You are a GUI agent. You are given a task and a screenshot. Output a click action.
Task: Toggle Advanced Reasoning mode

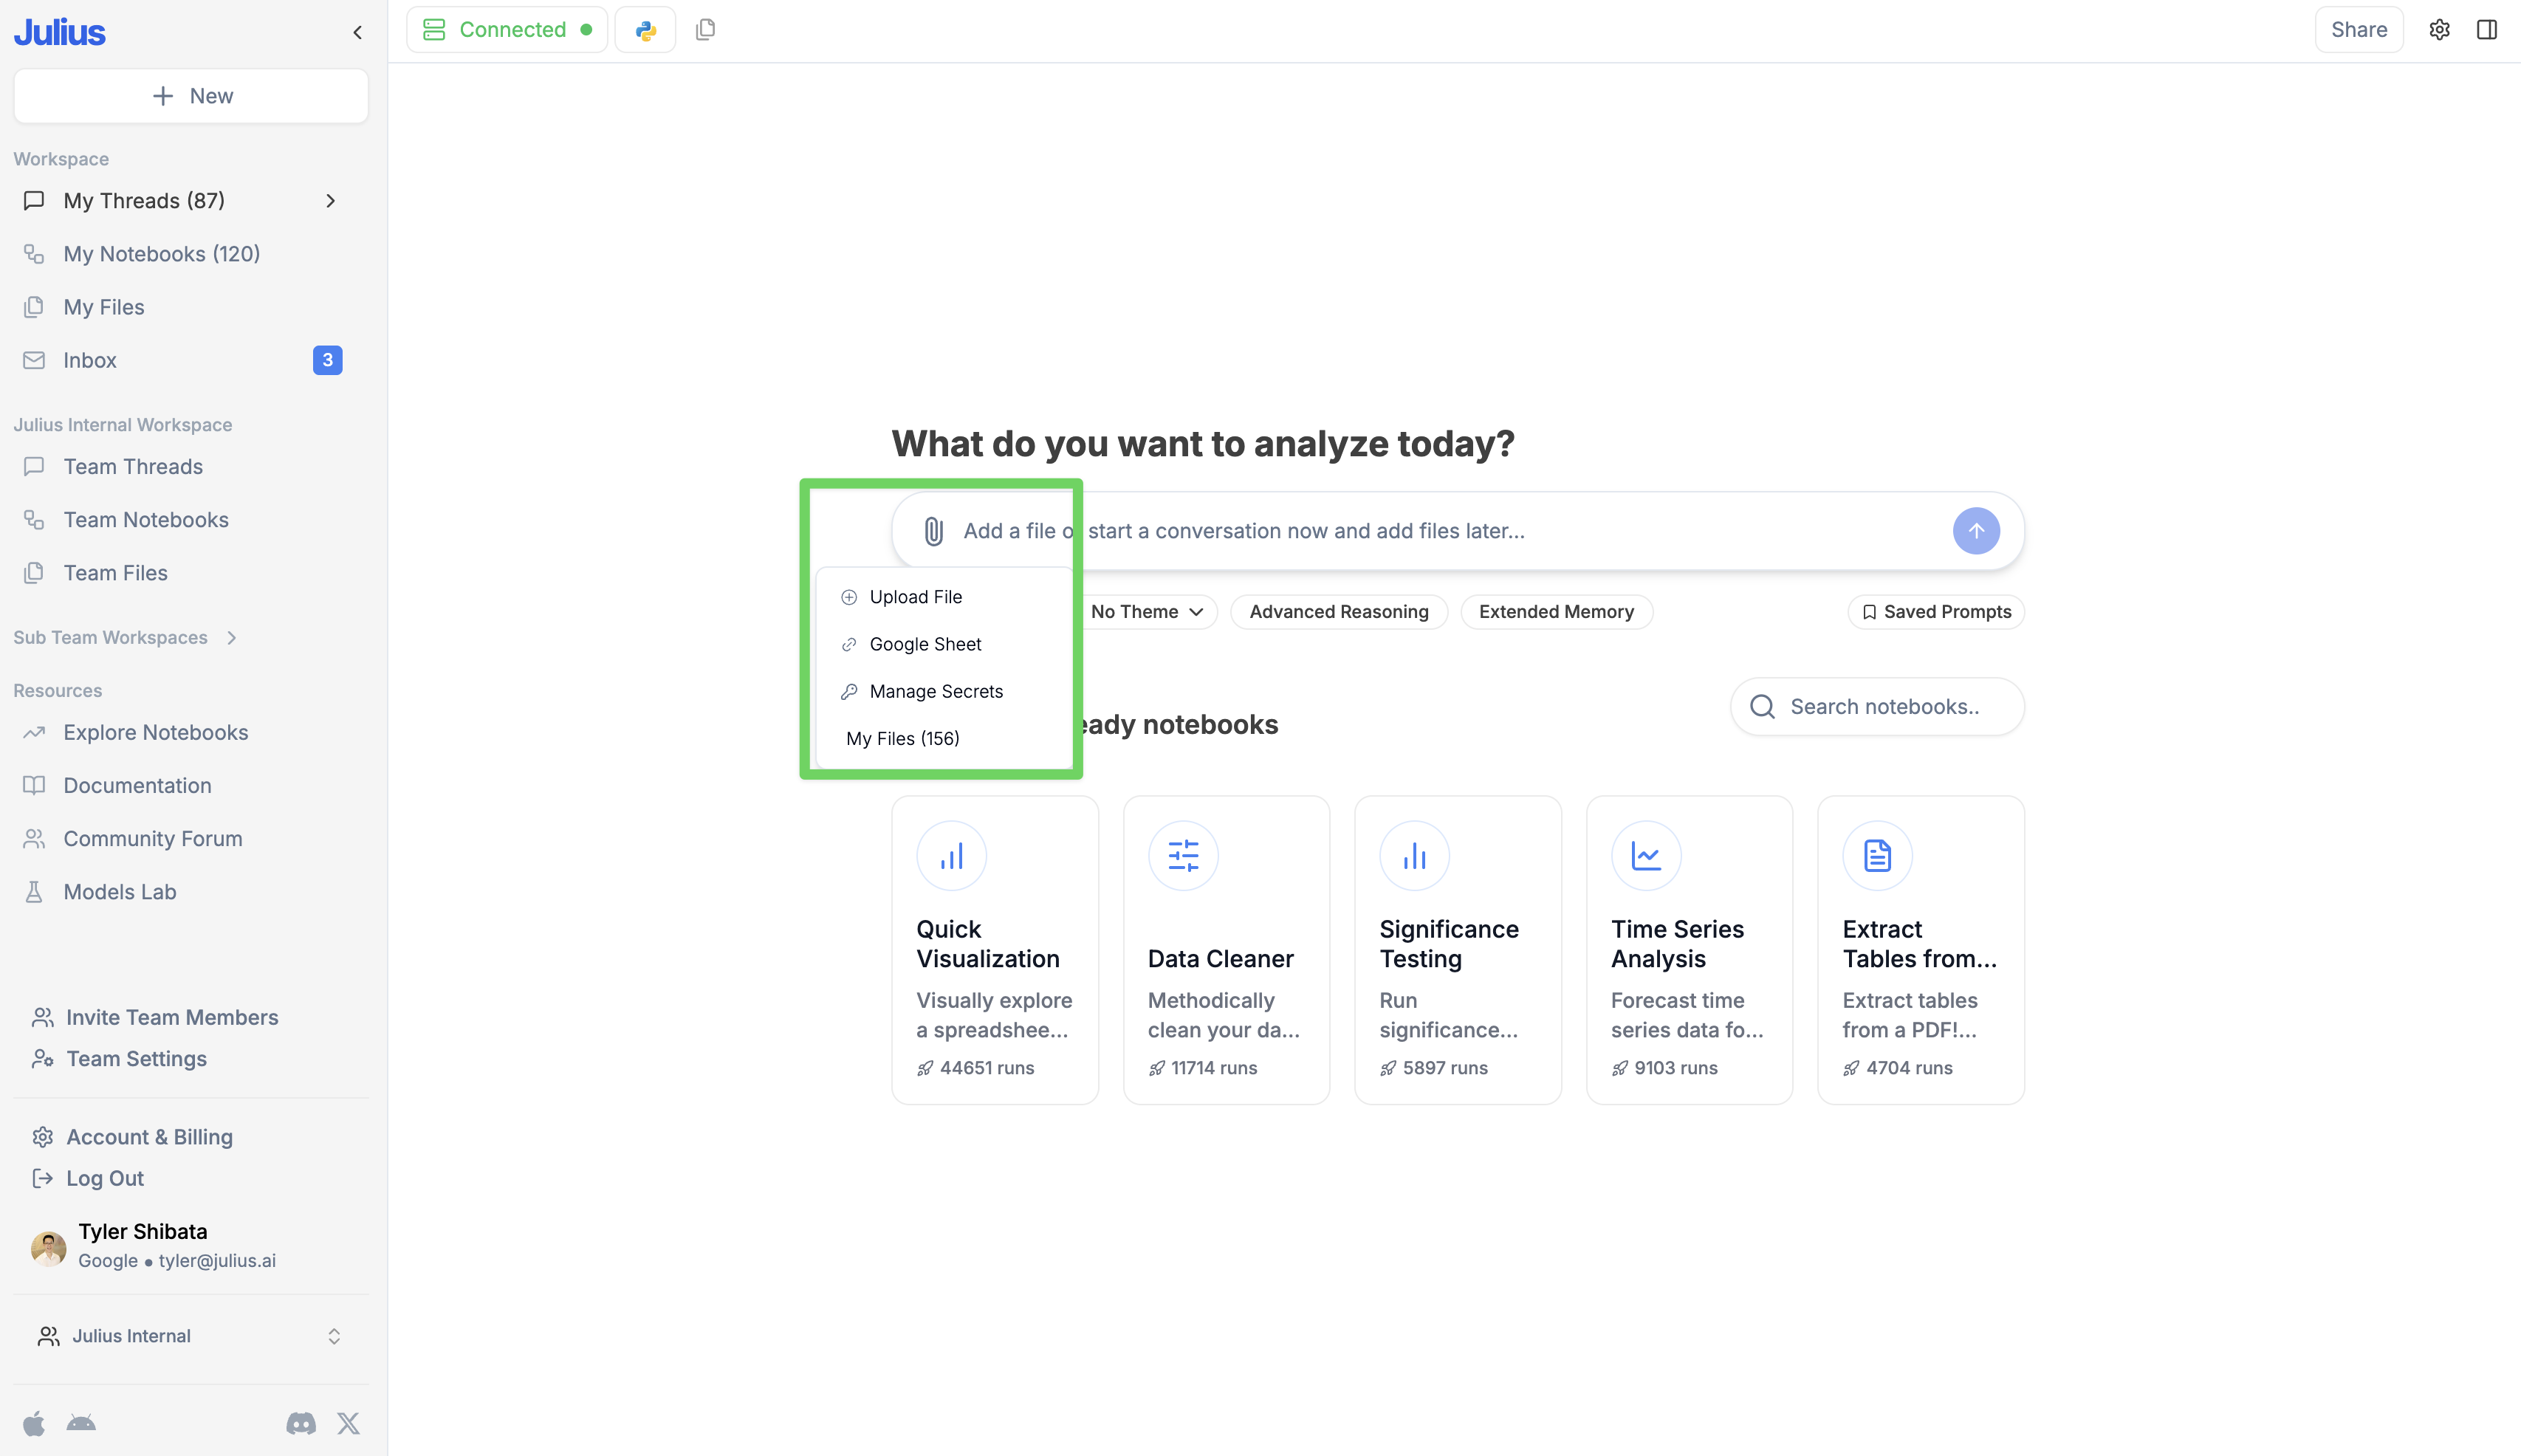point(1339,612)
